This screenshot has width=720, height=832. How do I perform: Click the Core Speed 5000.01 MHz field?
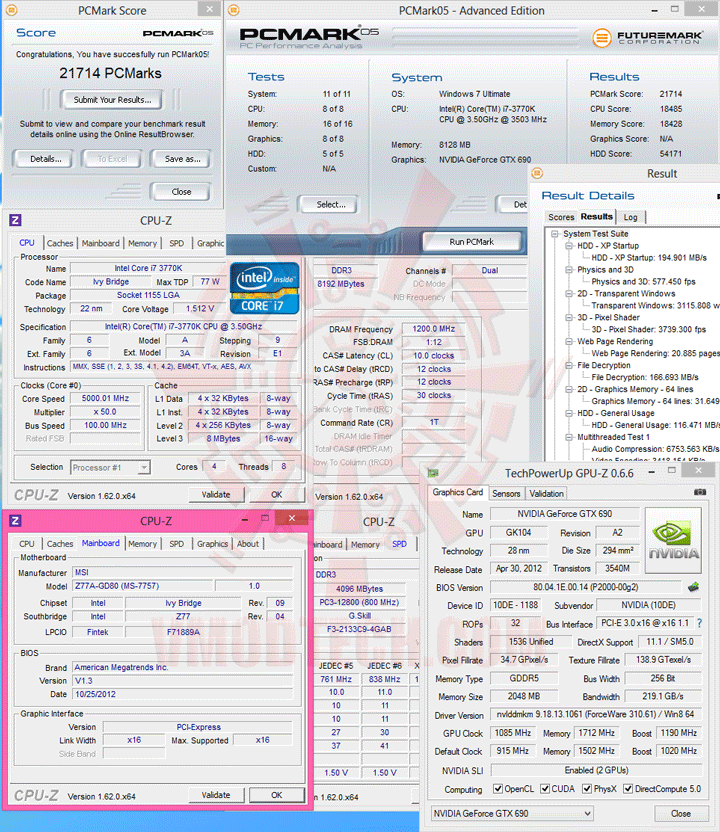[105, 398]
